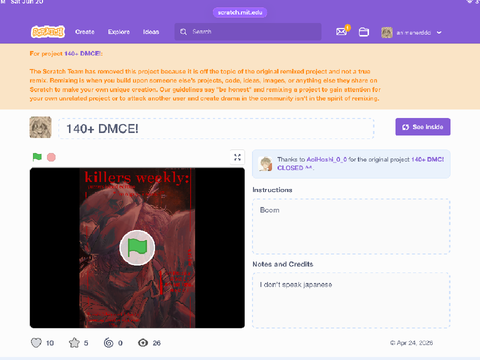Open the My Stuff folder icon

[x=364, y=32]
